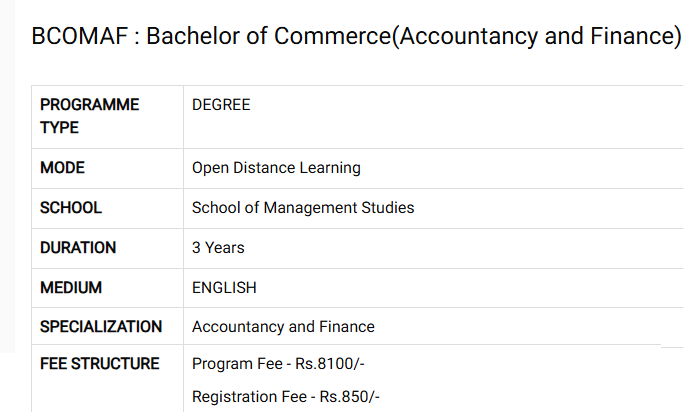Click the BCOMAF Bachelor of Commerce heading
Viewport: 683px width, 412px height.
tap(356, 36)
